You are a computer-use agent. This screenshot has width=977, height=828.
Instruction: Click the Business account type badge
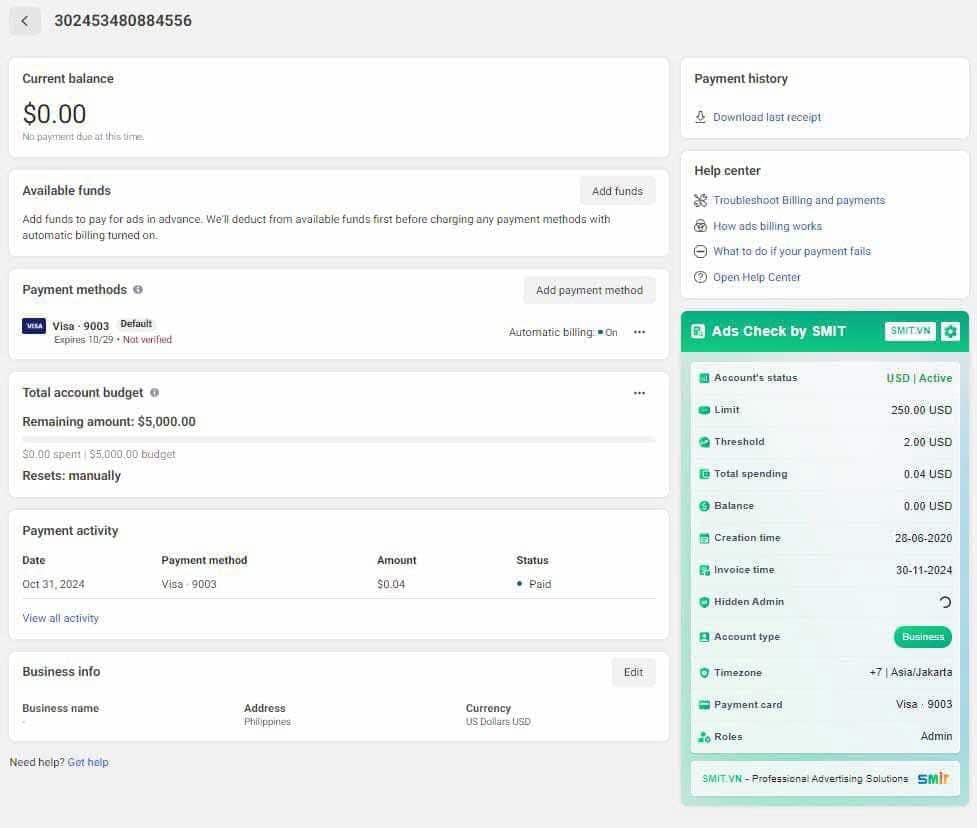click(923, 637)
